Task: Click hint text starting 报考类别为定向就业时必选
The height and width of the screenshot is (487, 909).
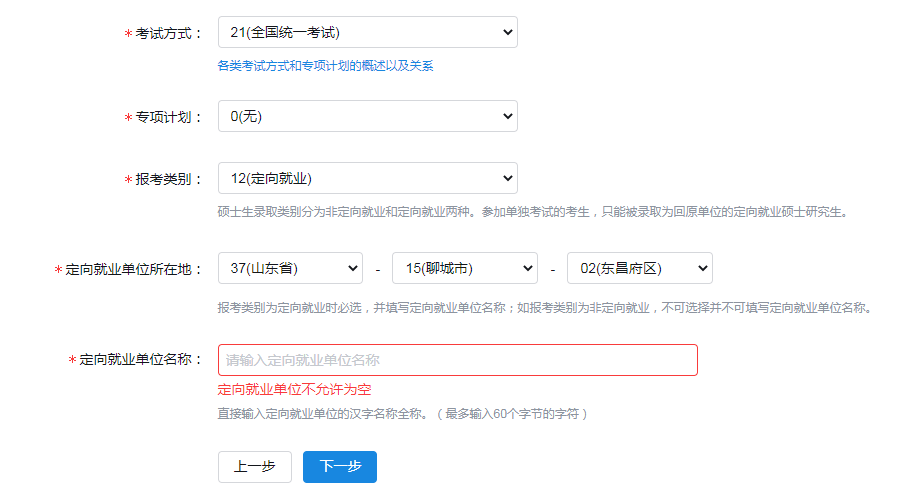Action: [545, 308]
